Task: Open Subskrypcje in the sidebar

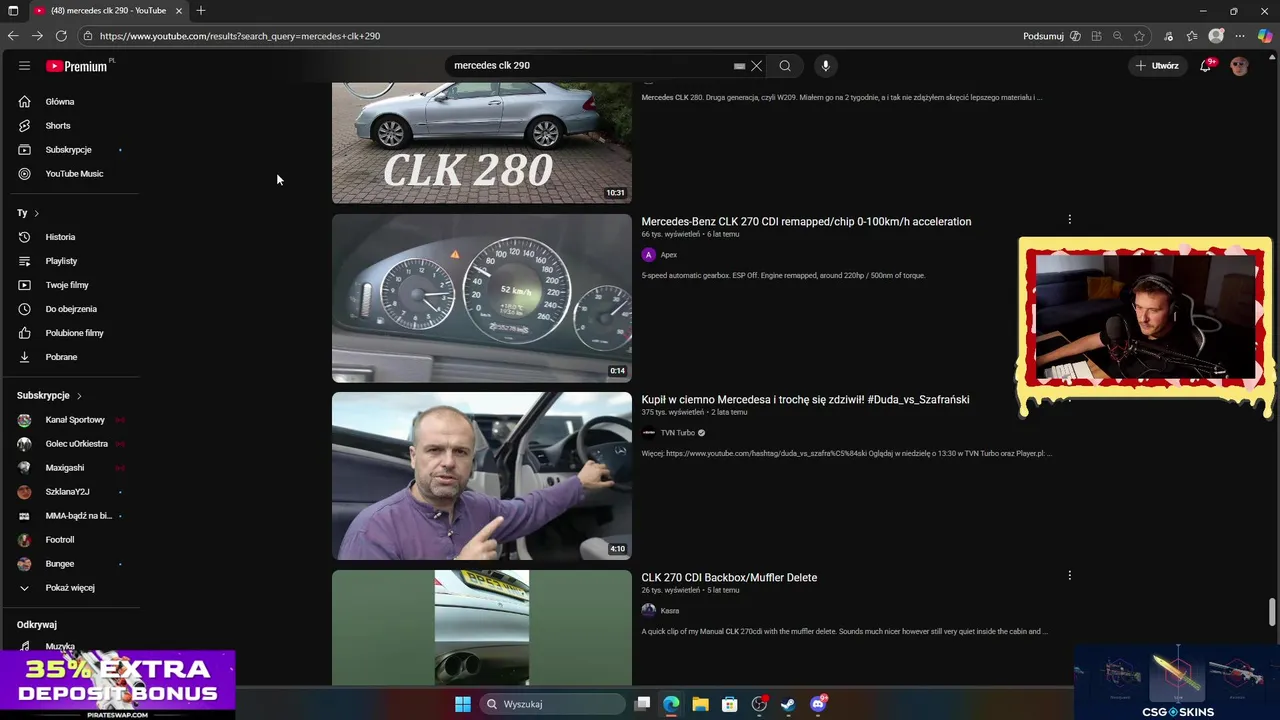Action: [70, 150]
